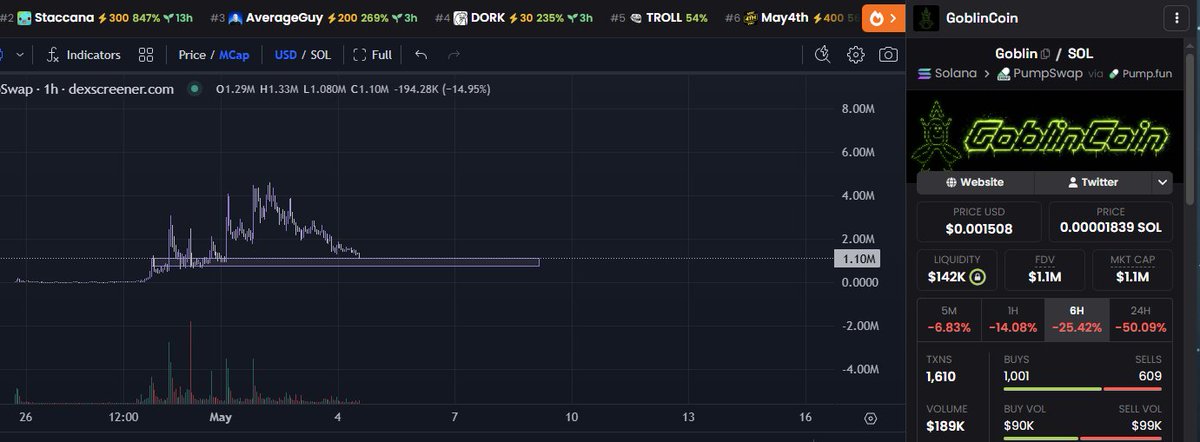Click the 0.00001839 SOL price box
The image size is (1200, 442).
click(x=1110, y=222)
